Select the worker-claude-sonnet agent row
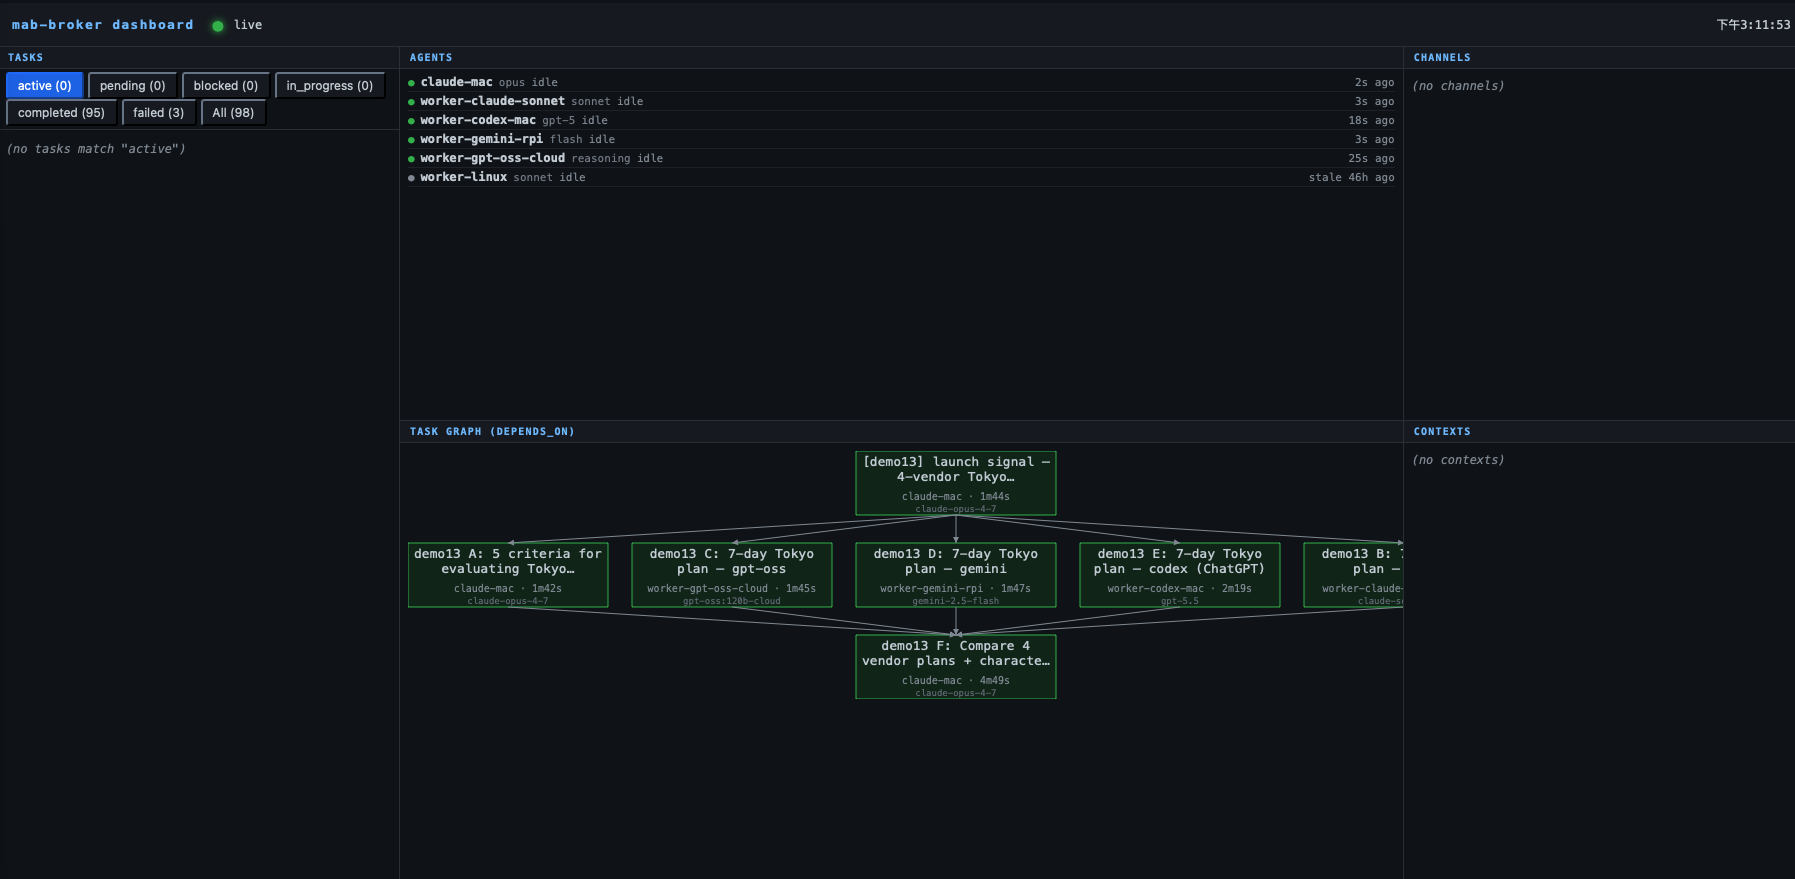This screenshot has width=1795, height=879. (901, 101)
